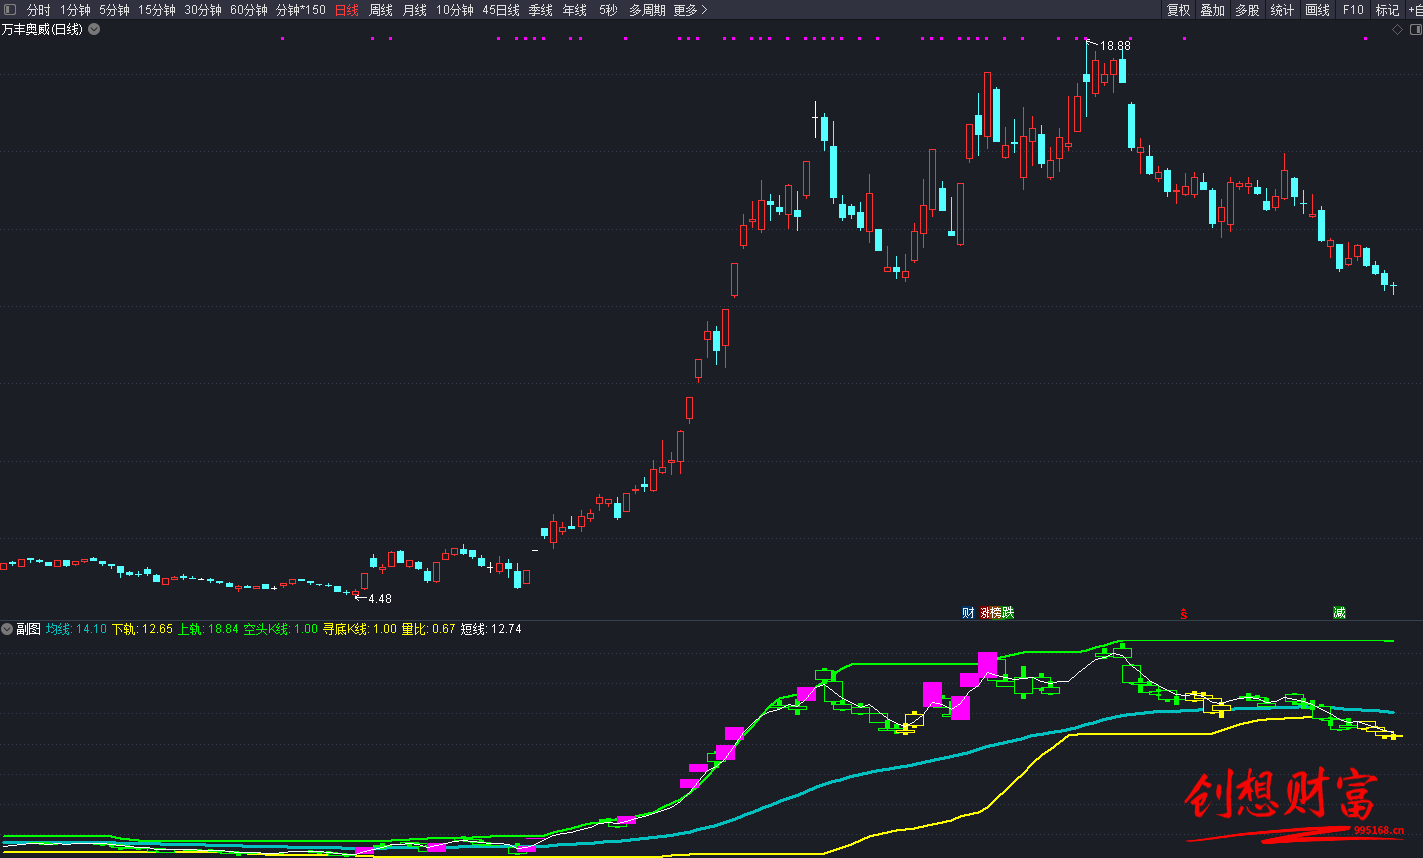Click the 副图 sub-chart label
Viewport: 1423px width, 858px height.
[x=29, y=629]
